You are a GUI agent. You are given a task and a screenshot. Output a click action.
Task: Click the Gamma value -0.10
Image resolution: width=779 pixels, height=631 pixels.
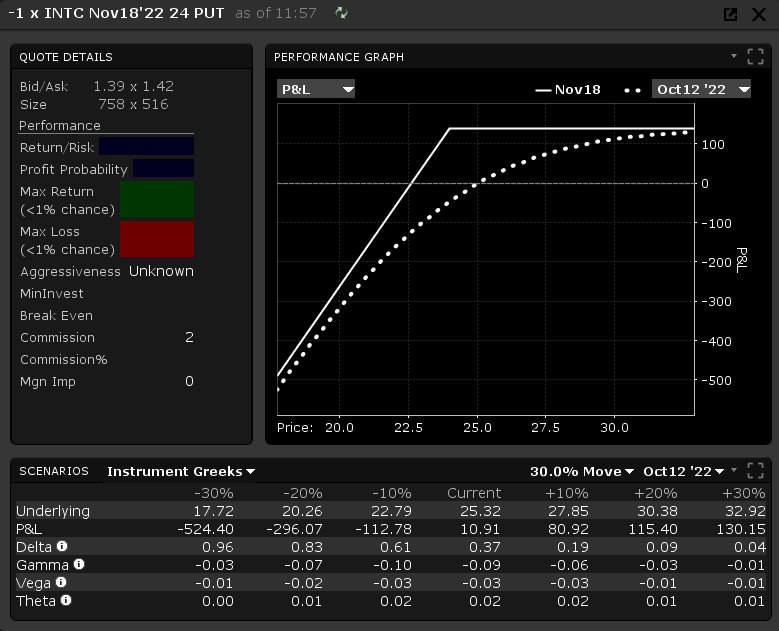(392, 565)
